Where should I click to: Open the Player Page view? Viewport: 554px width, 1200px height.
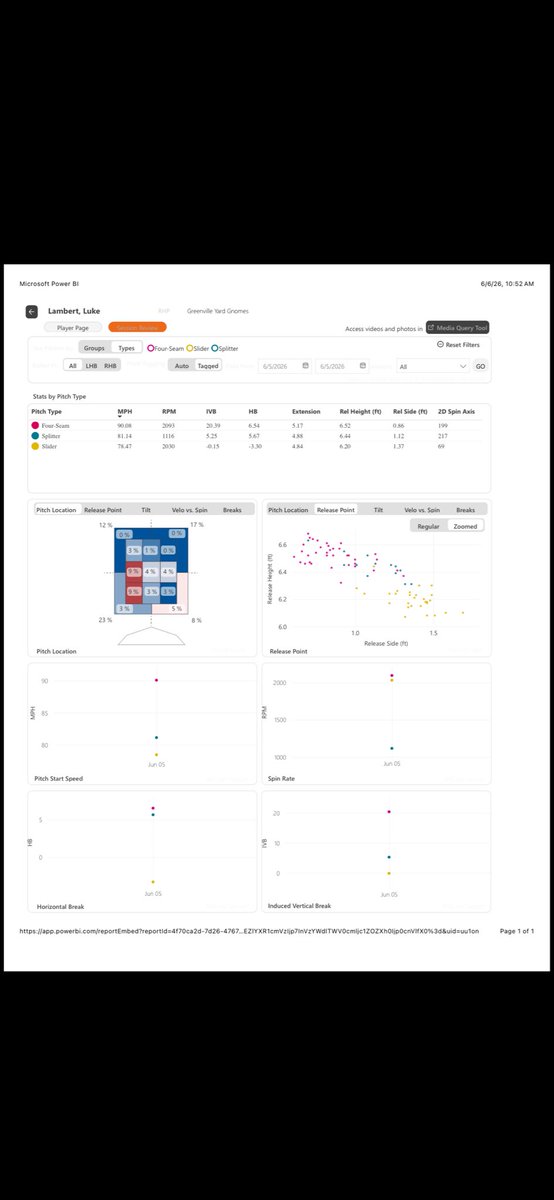pyautogui.click(x=75, y=327)
